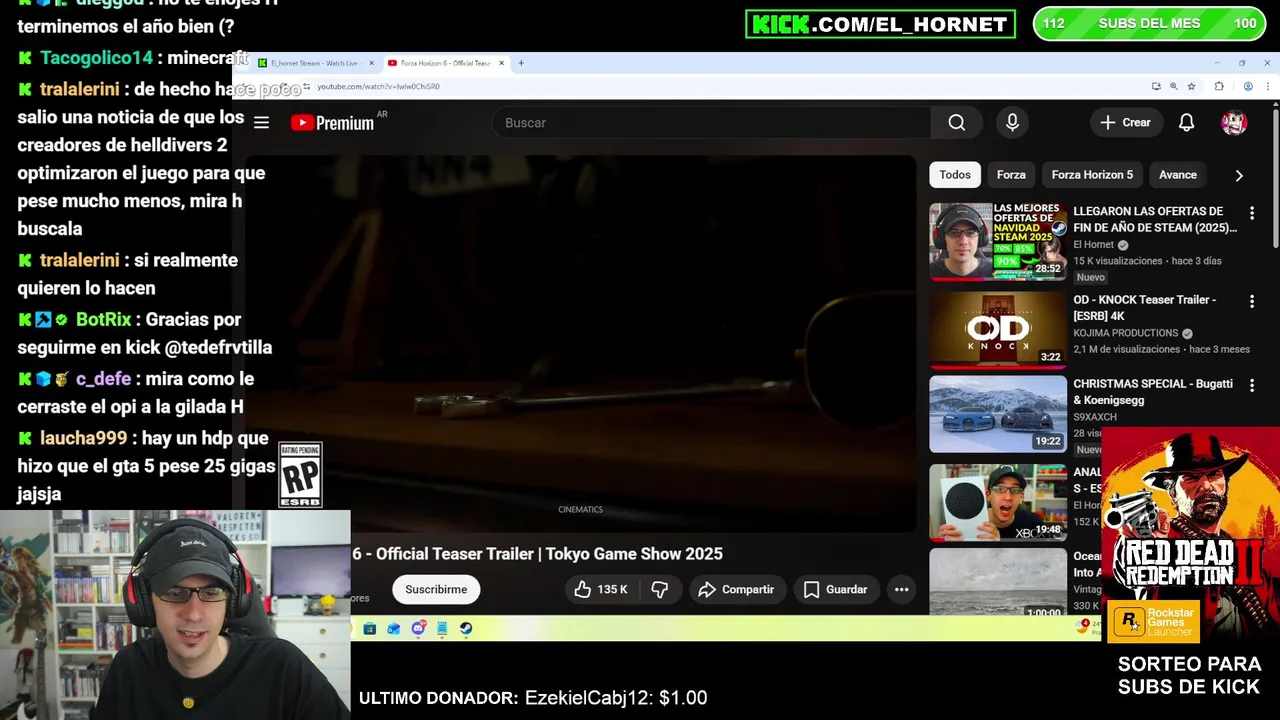Open Steam from the taskbar

[466, 628]
